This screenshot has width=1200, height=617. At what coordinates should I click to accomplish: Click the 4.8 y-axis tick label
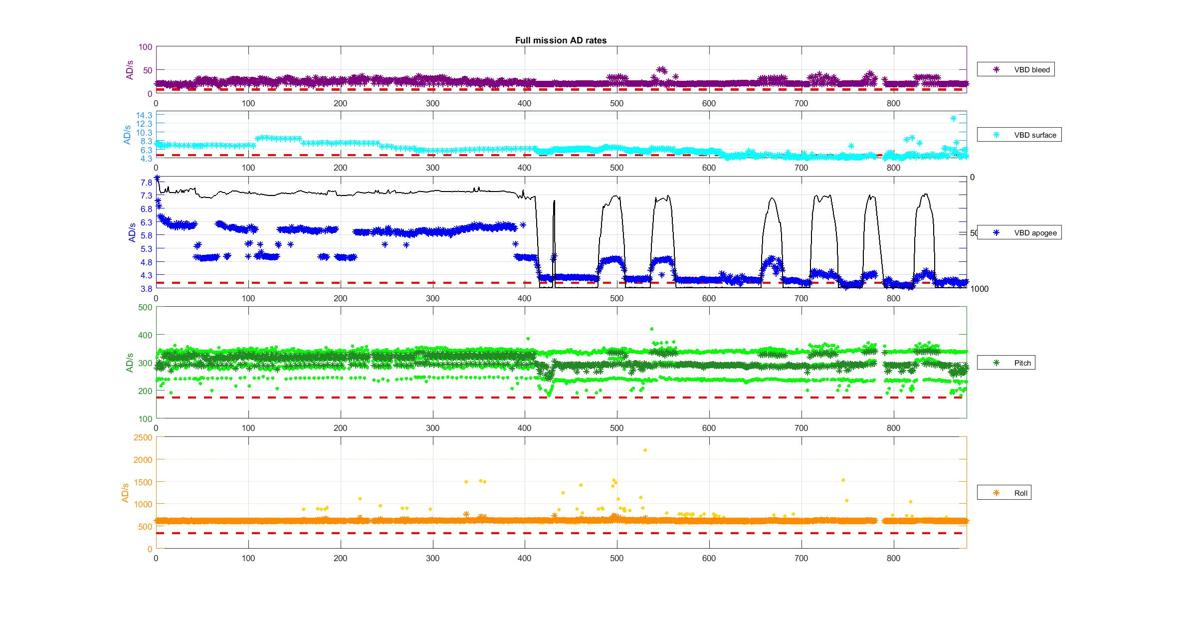146,262
